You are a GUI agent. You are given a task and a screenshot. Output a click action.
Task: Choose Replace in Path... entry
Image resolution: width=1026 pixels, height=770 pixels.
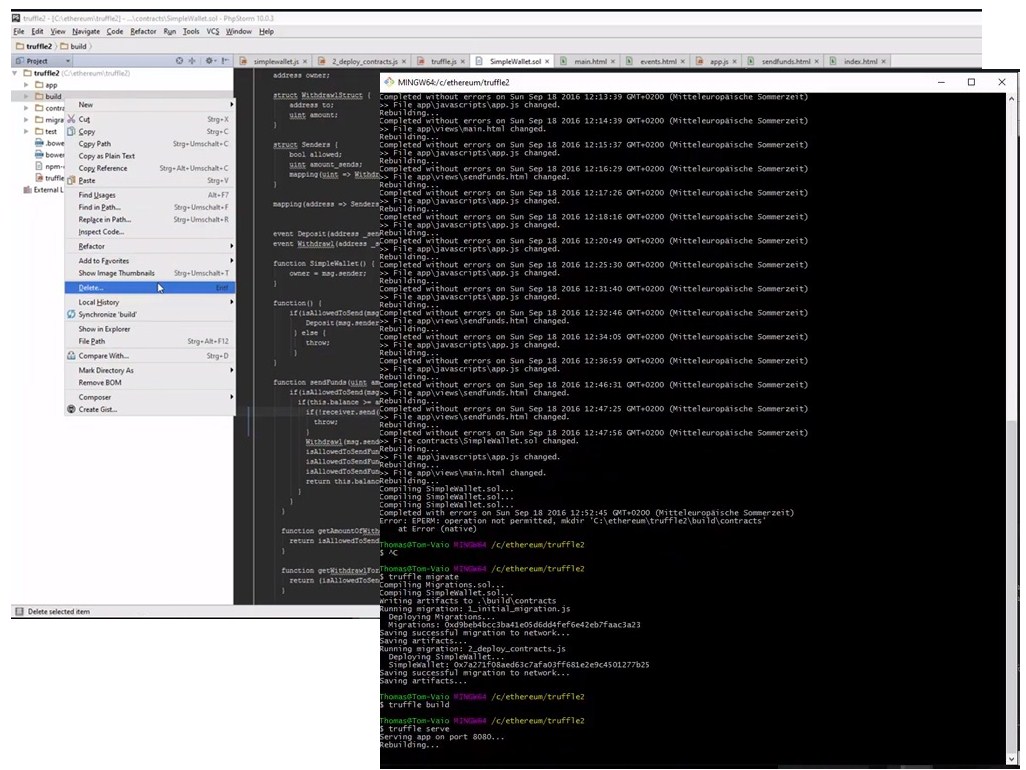(x=149, y=220)
